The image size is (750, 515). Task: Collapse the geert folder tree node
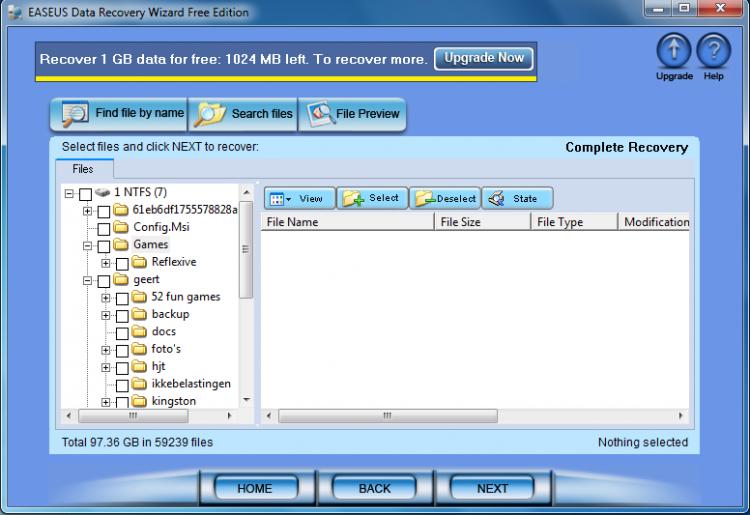[88, 281]
